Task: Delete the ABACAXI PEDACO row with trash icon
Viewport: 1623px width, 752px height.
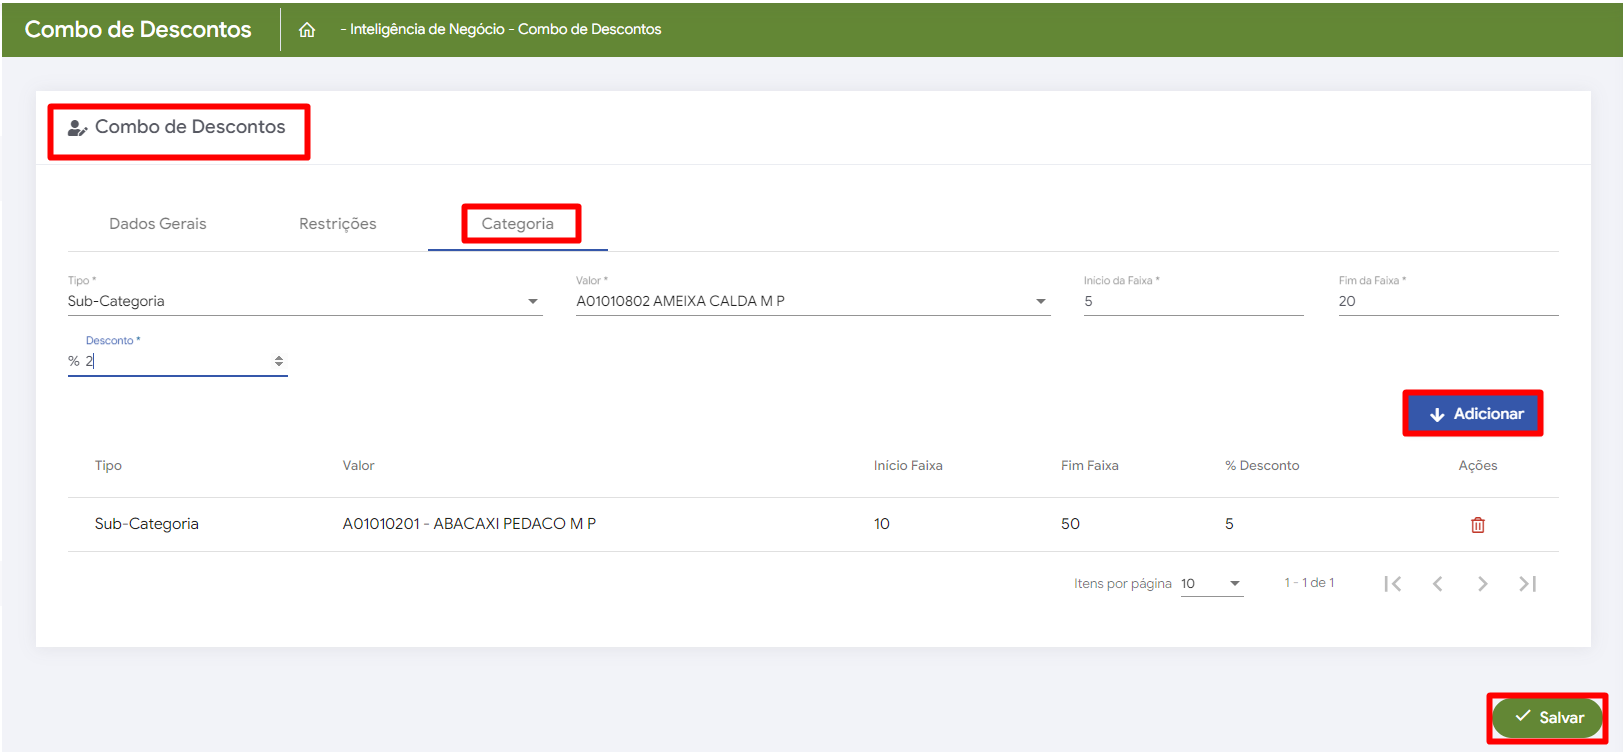Action: click(1477, 525)
